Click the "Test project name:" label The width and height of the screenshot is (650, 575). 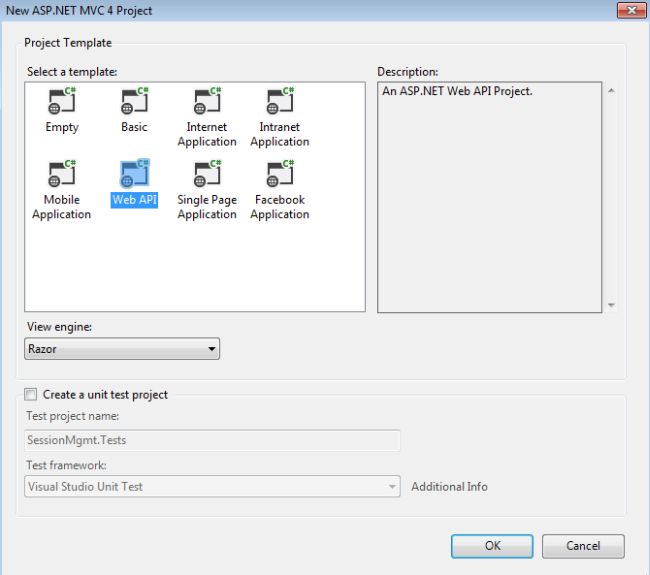coord(73,416)
